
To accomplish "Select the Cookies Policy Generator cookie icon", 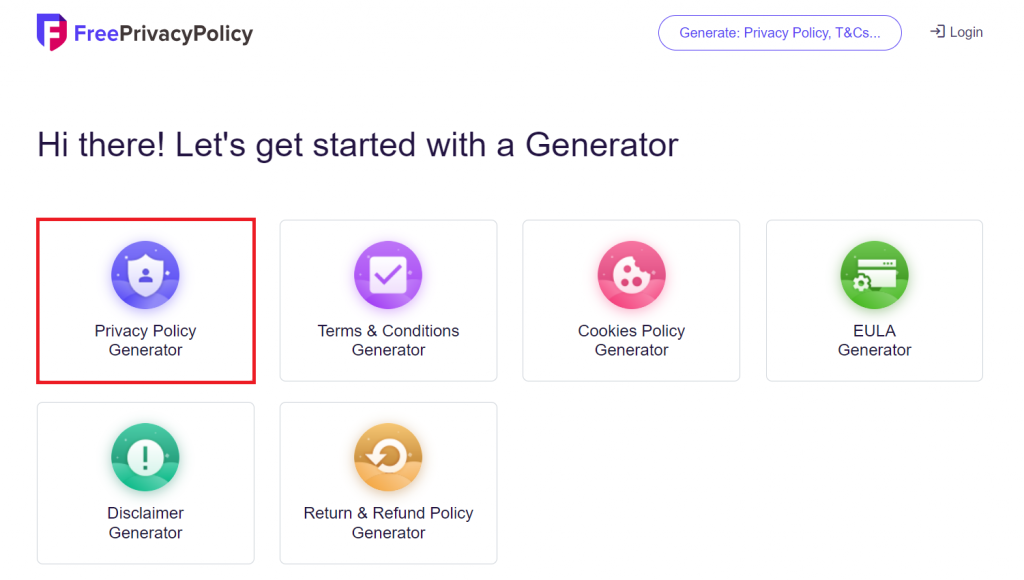I will [630, 274].
